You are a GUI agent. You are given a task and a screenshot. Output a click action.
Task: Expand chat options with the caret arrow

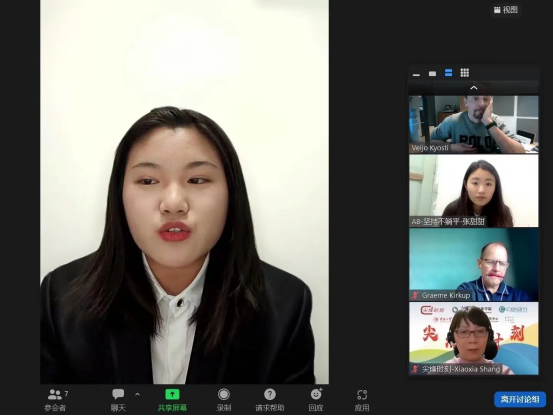[x=138, y=394]
